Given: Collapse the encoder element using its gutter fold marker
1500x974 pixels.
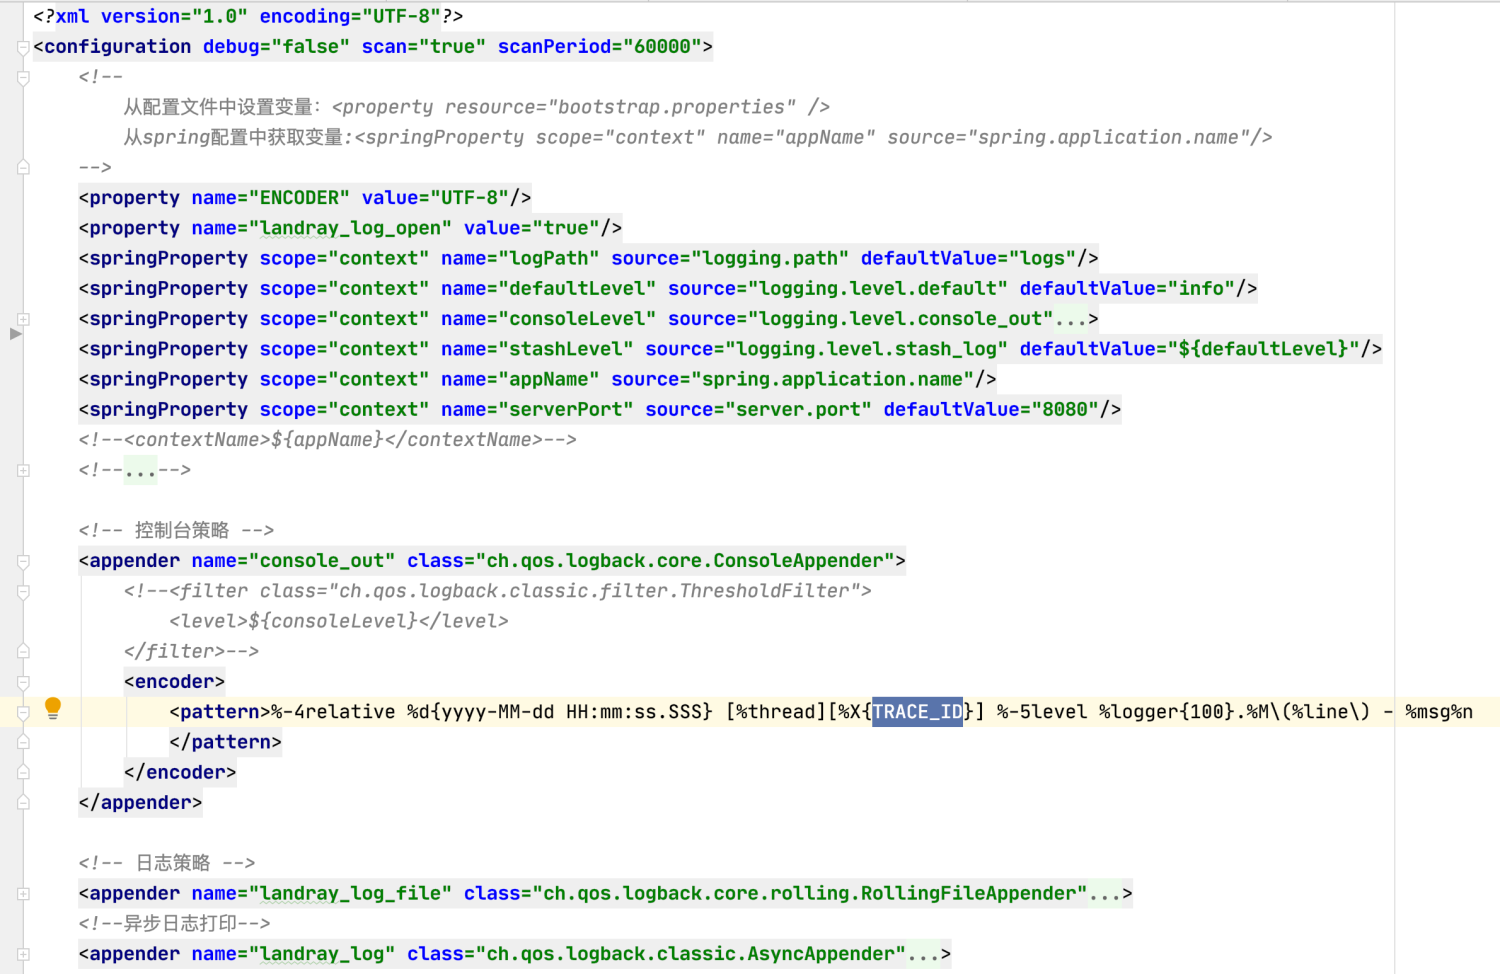Looking at the screenshot, I should (x=23, y=682).
